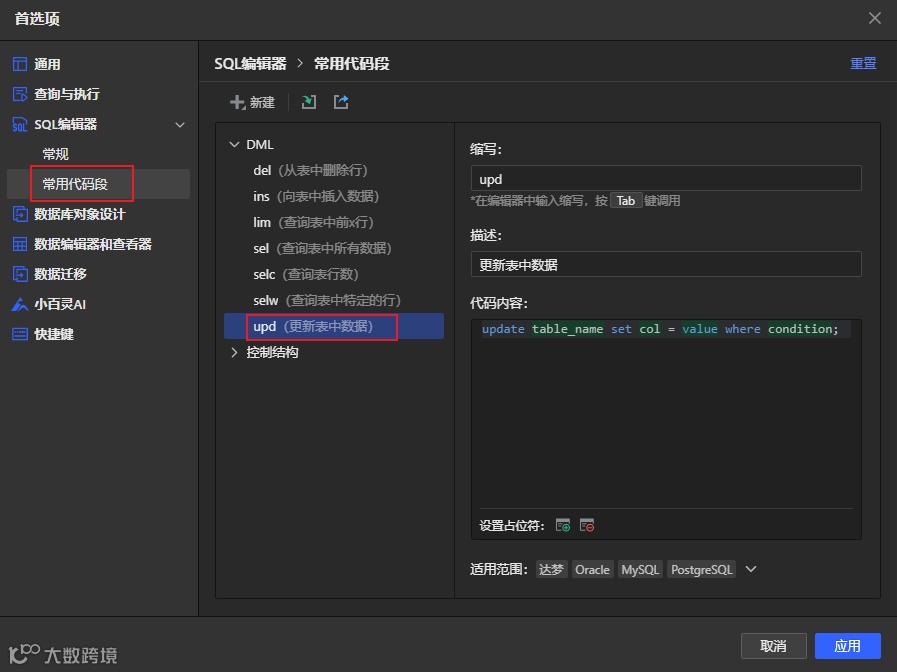Select 常用代码段 in sidebar

98,184
